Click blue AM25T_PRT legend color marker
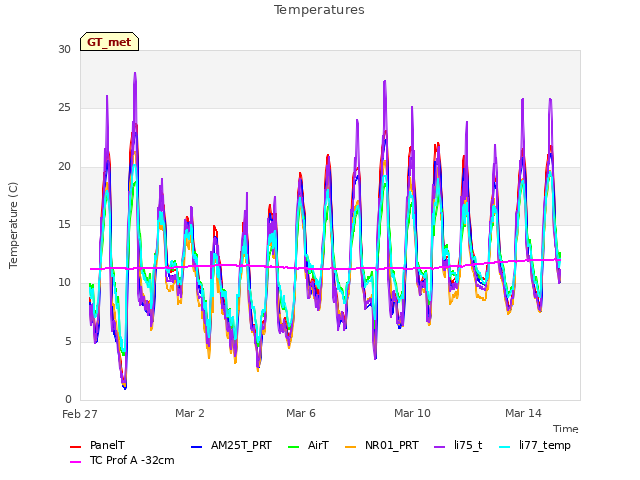This screenshot has width=640, height=480. [196, 447]
